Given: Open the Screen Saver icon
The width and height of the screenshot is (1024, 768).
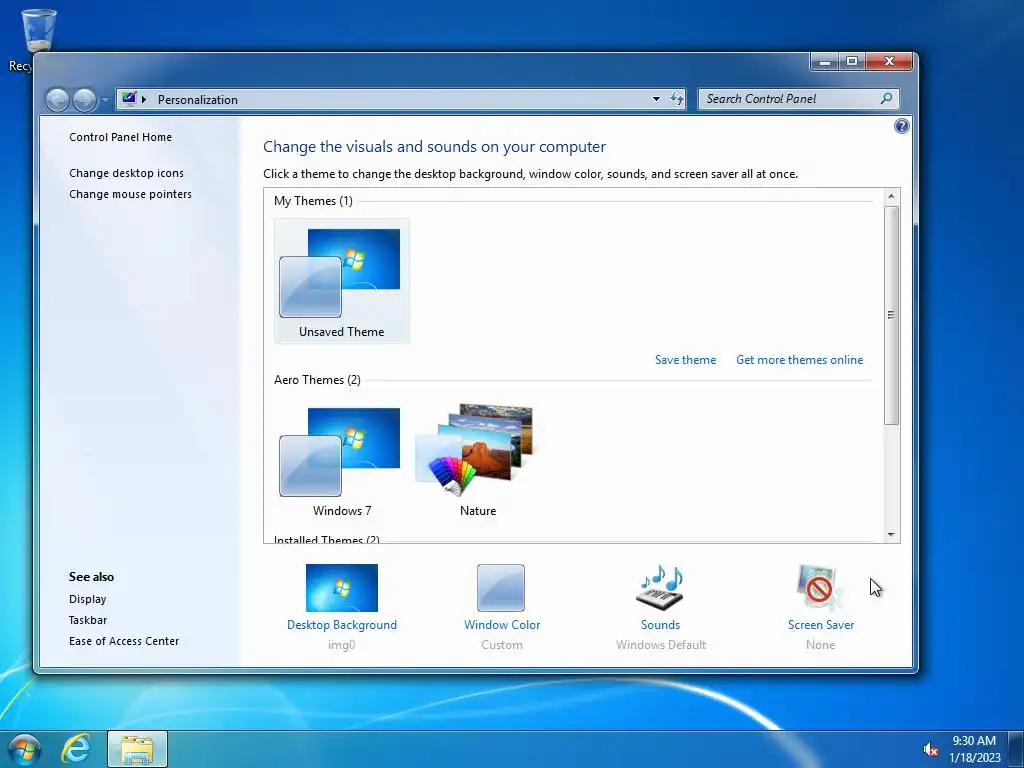Looking at the screenshot, I should [820, 588].
